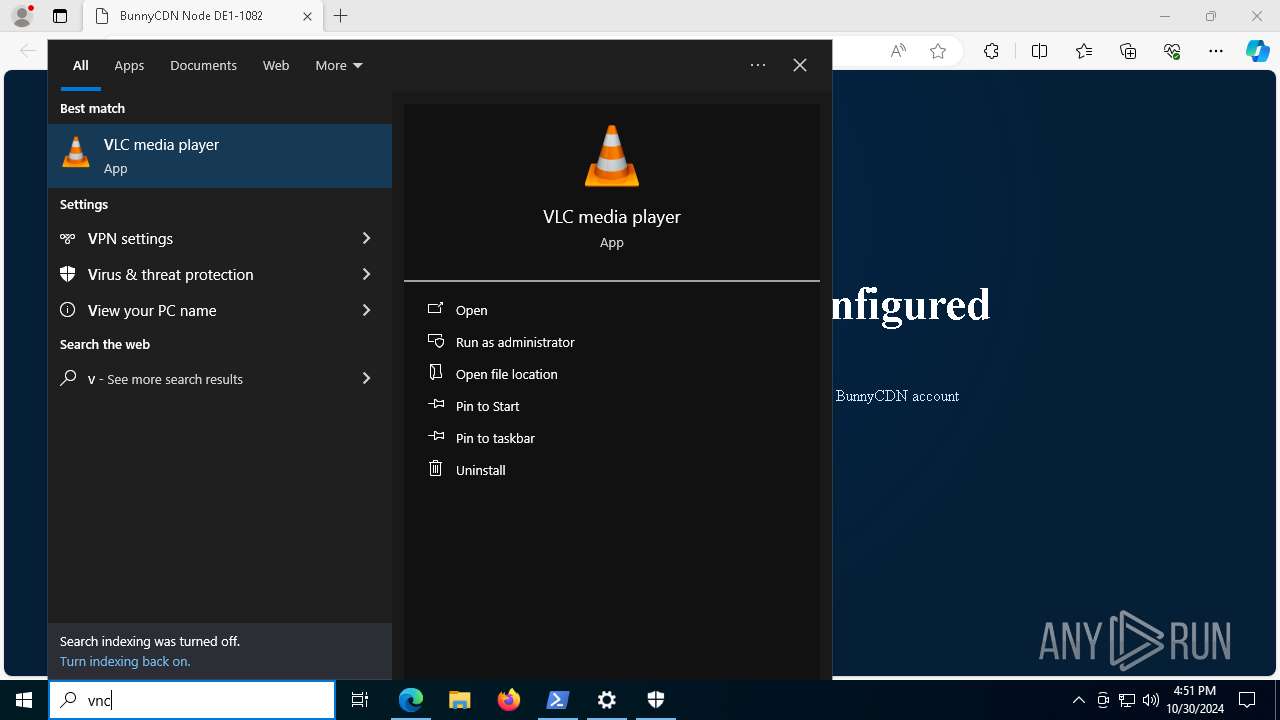1280x720 pixels.
Task: Open the taskbar clock and date
Action: pos(1194,700)
